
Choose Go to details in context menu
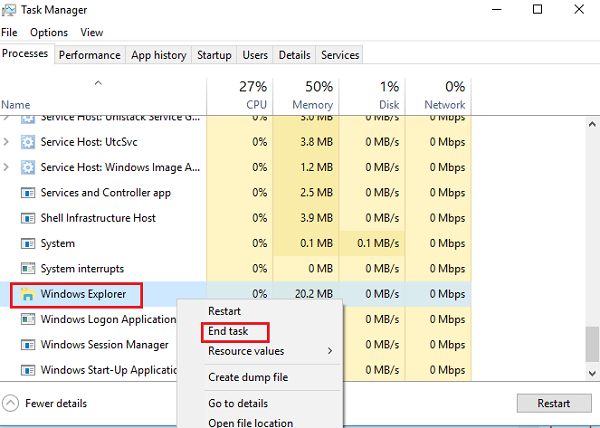238,403
